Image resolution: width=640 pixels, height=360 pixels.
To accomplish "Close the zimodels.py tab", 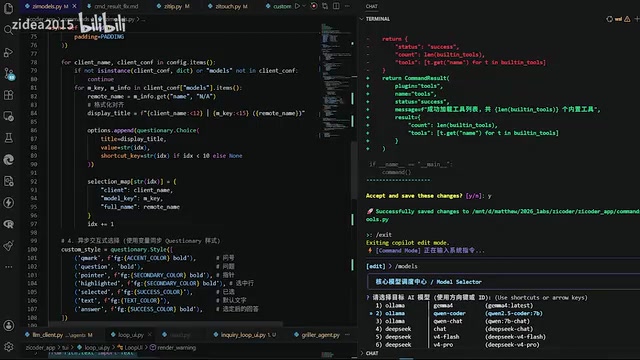I will [x=74, y=6].
